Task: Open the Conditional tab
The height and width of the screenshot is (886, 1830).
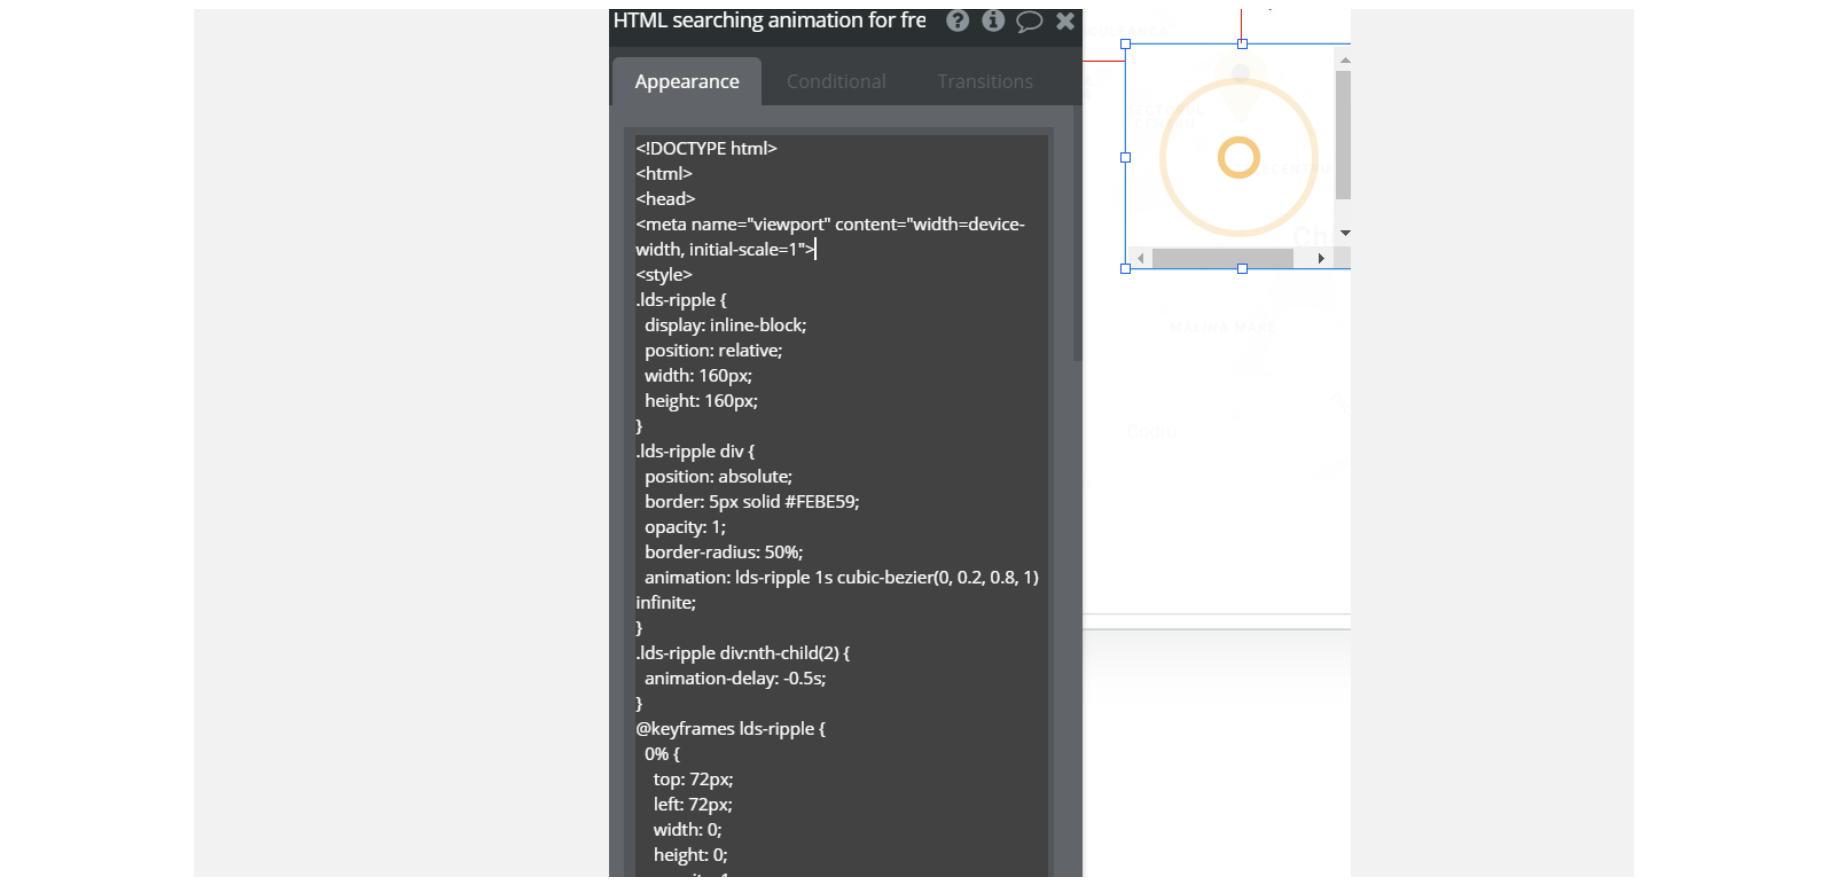Action: click(836, 82)
